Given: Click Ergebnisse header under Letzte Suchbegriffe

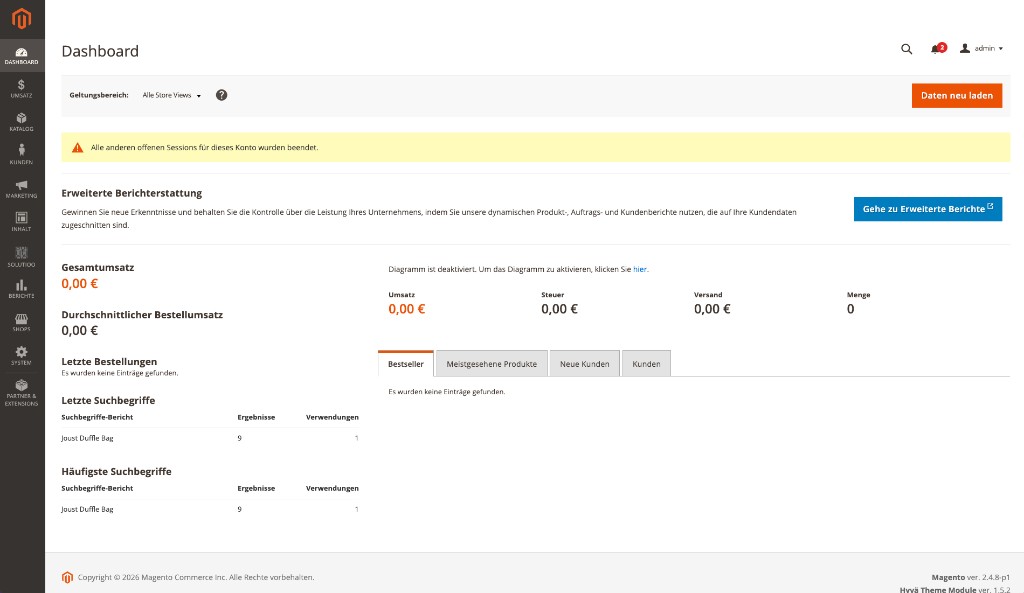Looking at the screenshot, I should pos(256,417).
